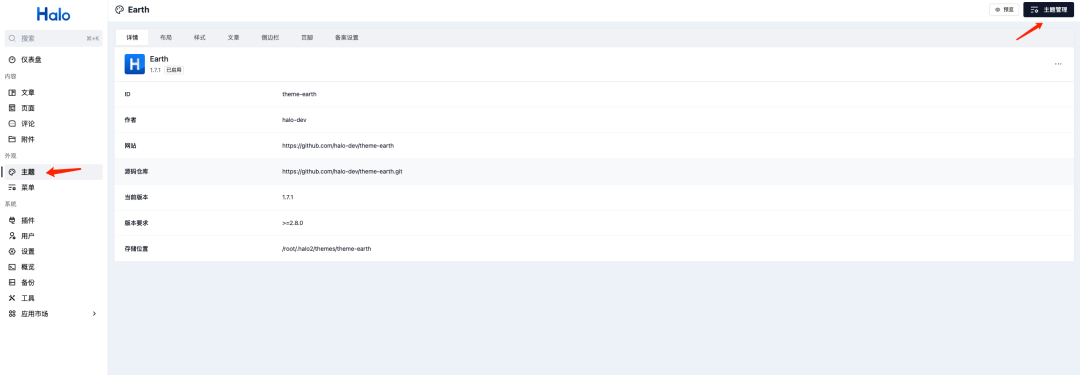The width and height of the screenshot is (1080, 375).
Task: Open the three-dot more menu for Earth
Action: click(x=1058, y=64)
